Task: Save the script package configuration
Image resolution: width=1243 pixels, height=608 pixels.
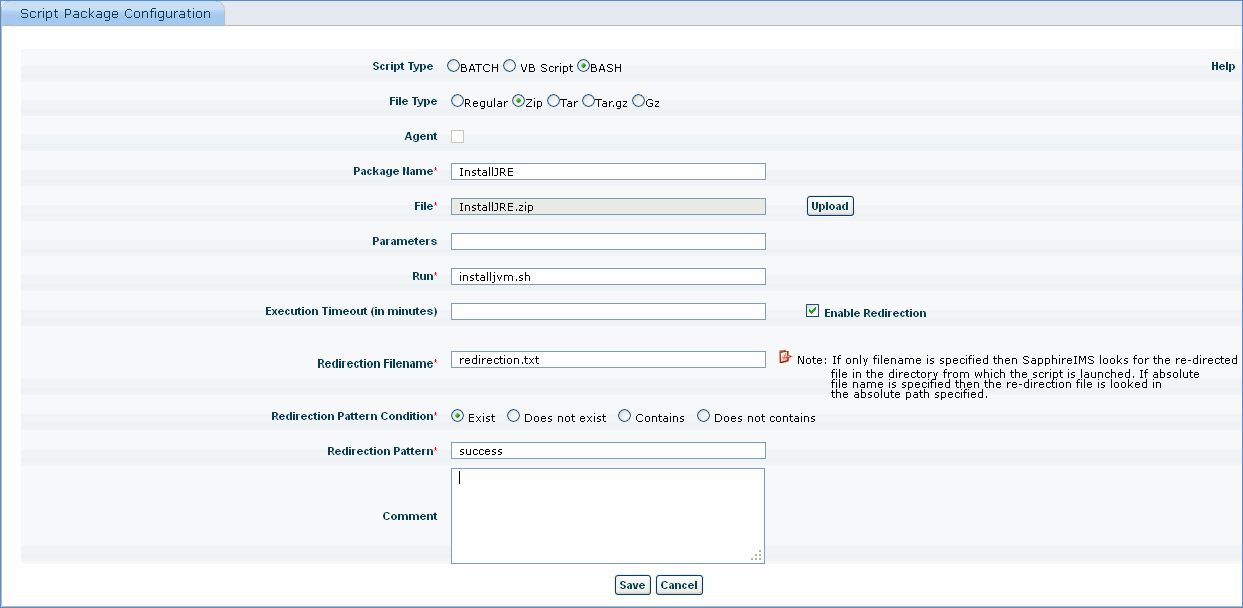Action: pos(632,585)
